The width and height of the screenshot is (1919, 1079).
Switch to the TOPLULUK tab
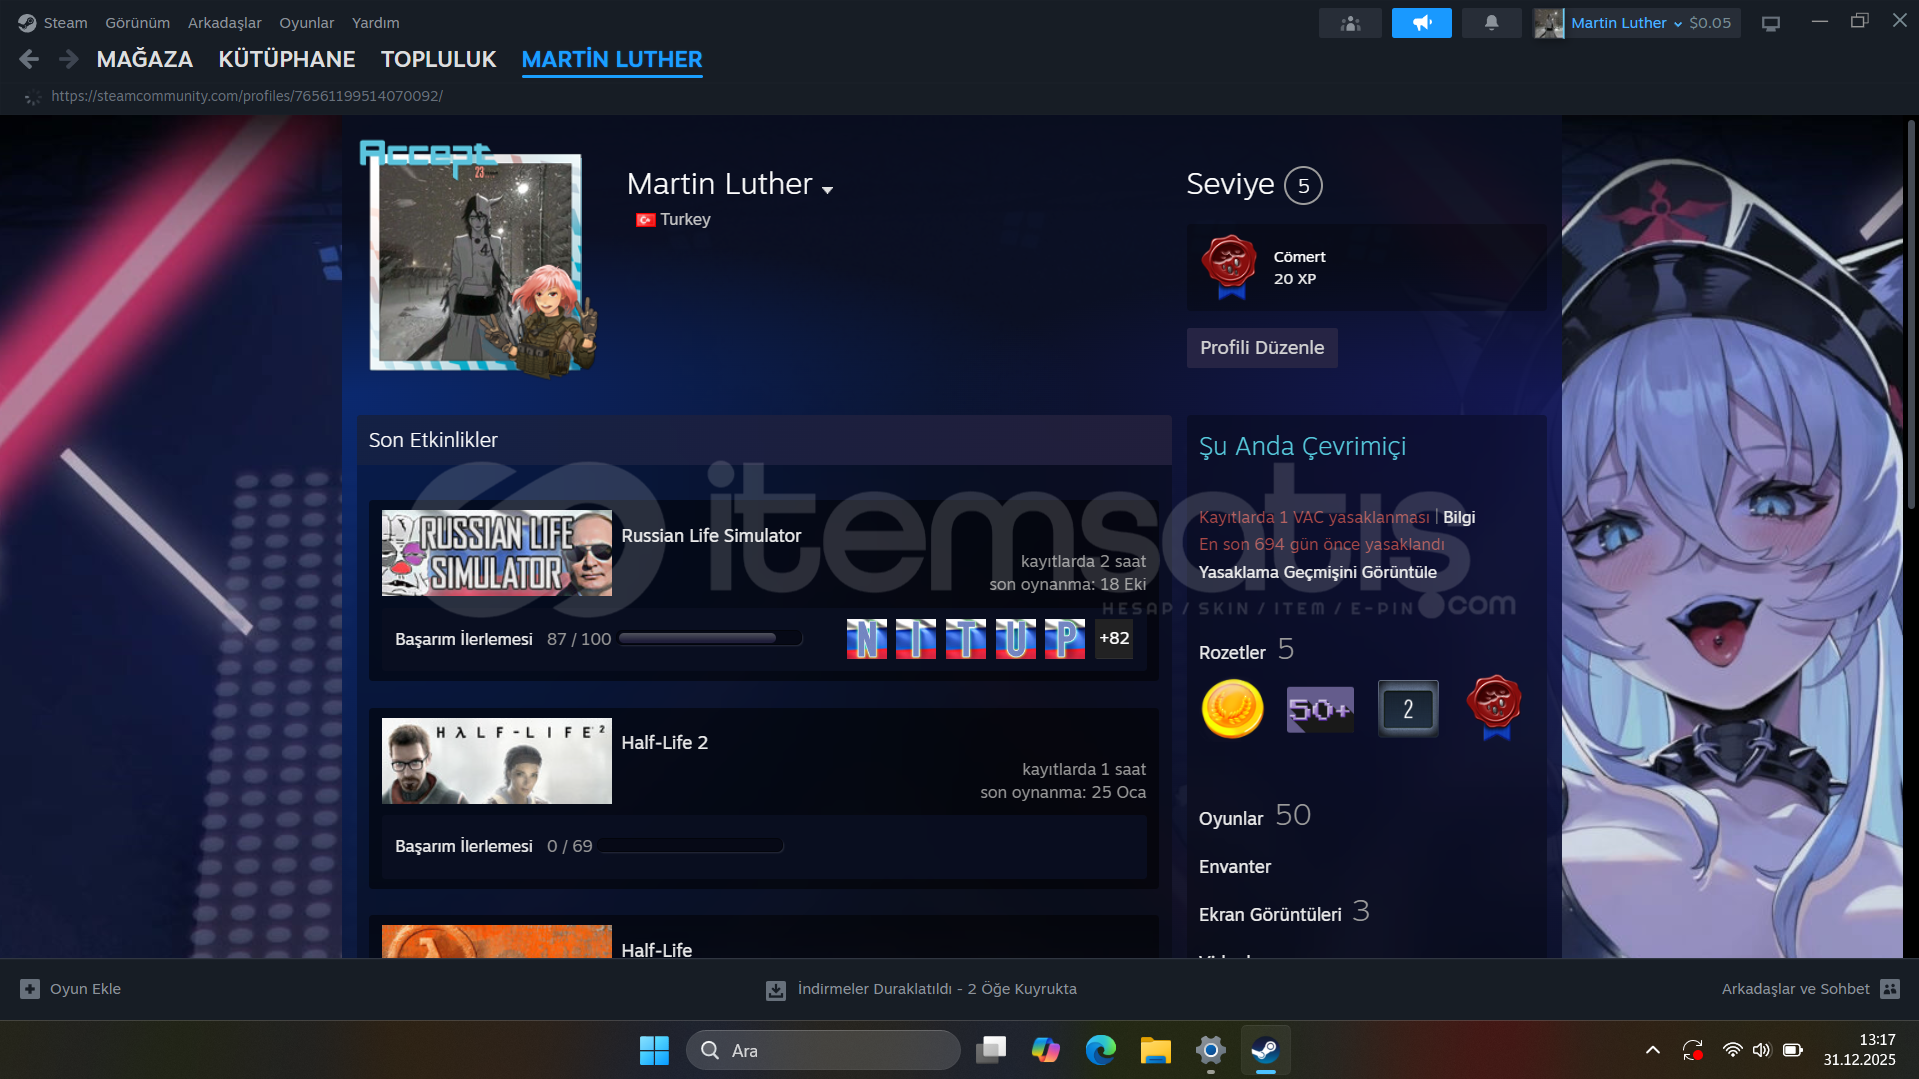[x=439, y=60]
